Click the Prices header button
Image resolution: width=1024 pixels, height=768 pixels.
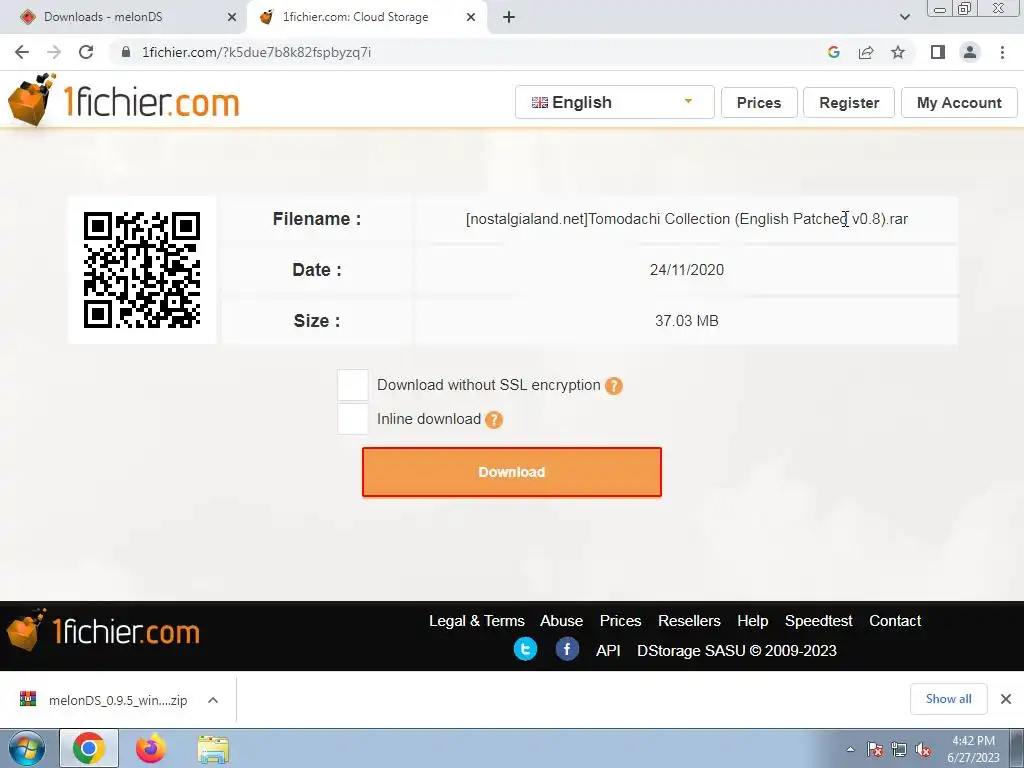click(x=759, y=103)
